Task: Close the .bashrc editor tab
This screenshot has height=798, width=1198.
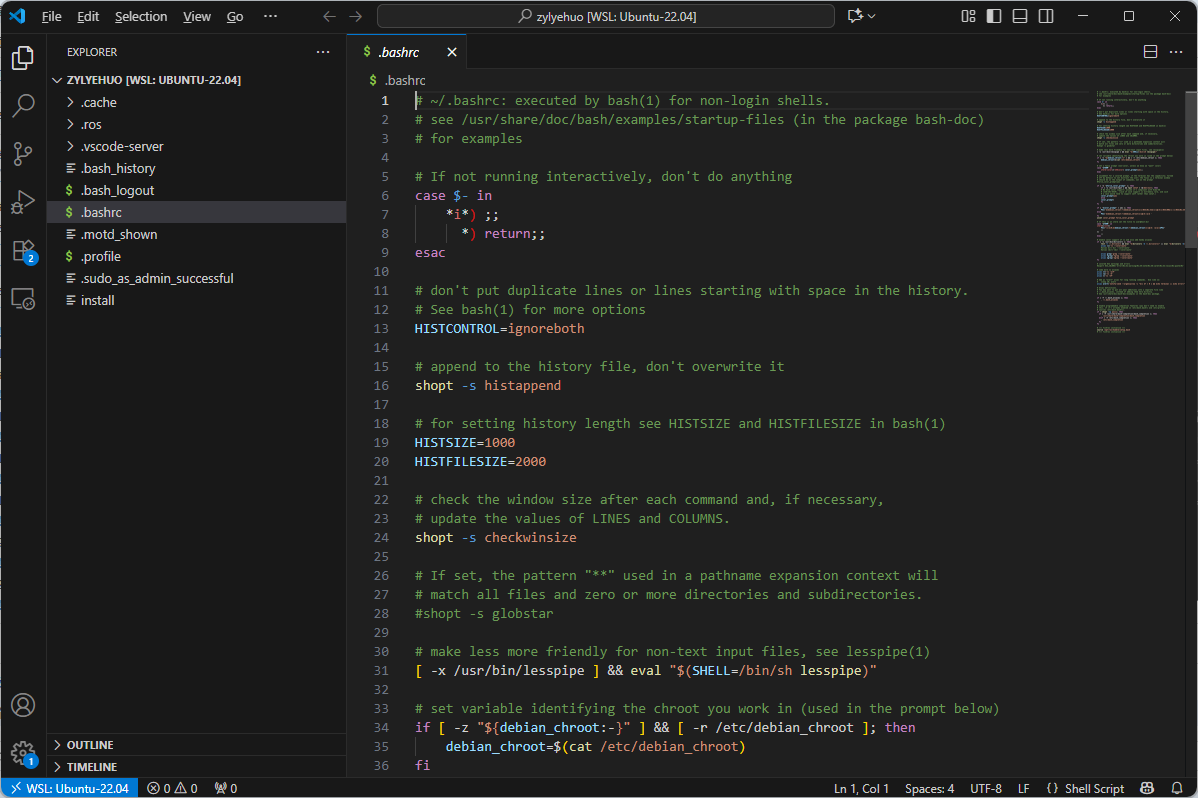Action: point(452,52)
